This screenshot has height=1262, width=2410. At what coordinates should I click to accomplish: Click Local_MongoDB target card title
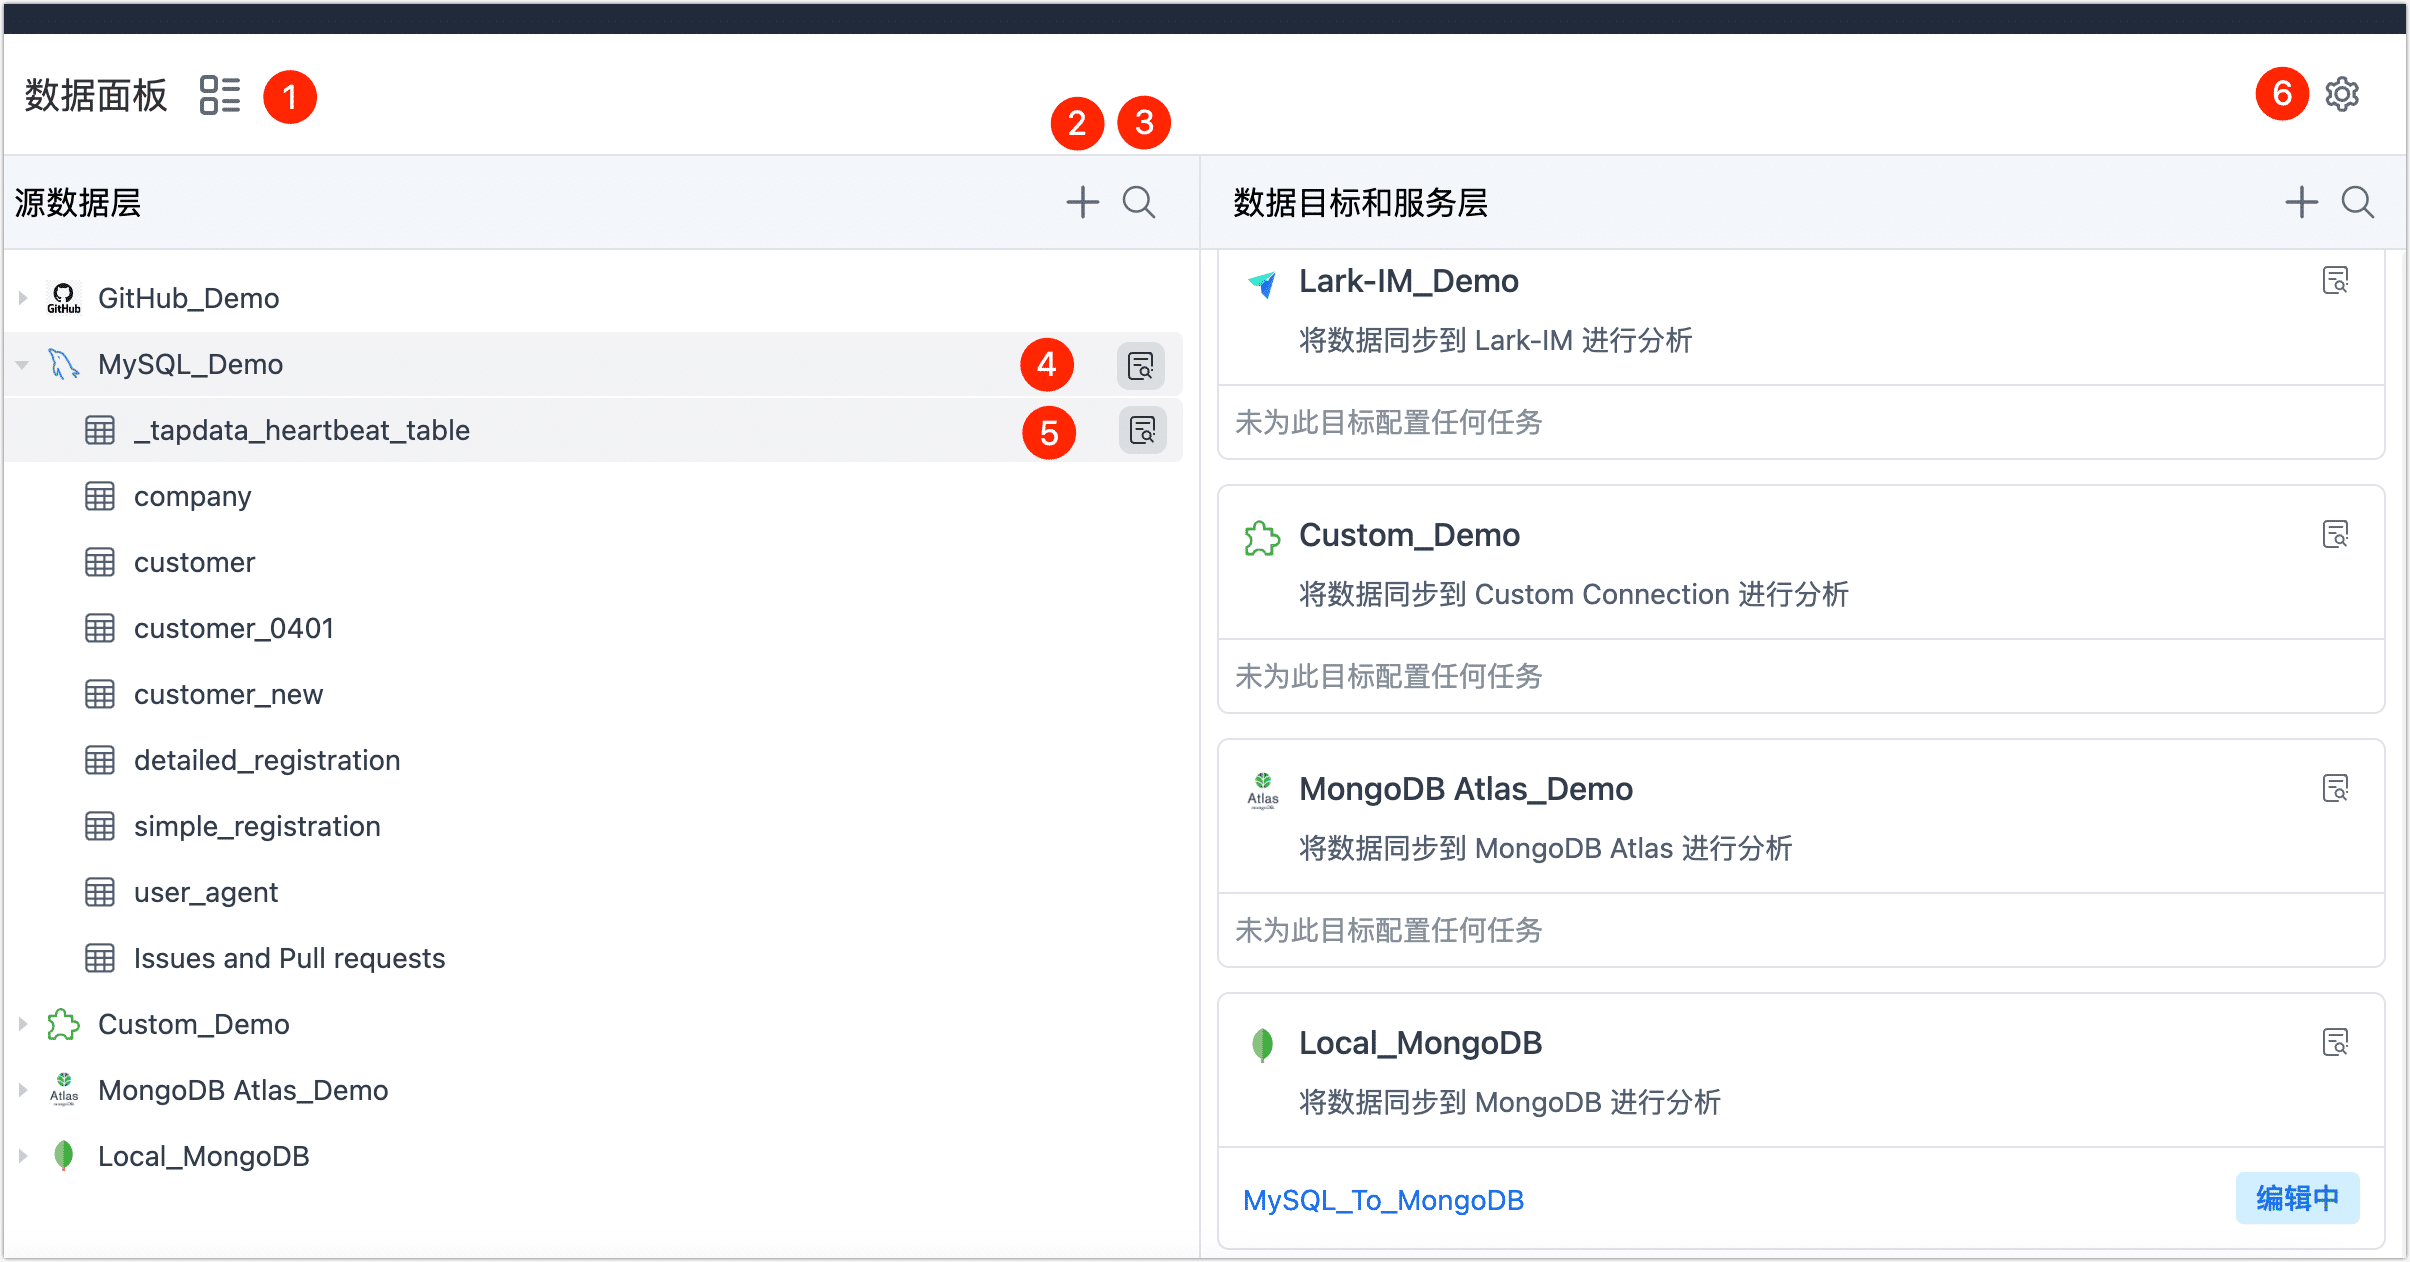[x=1420, y=1043]
